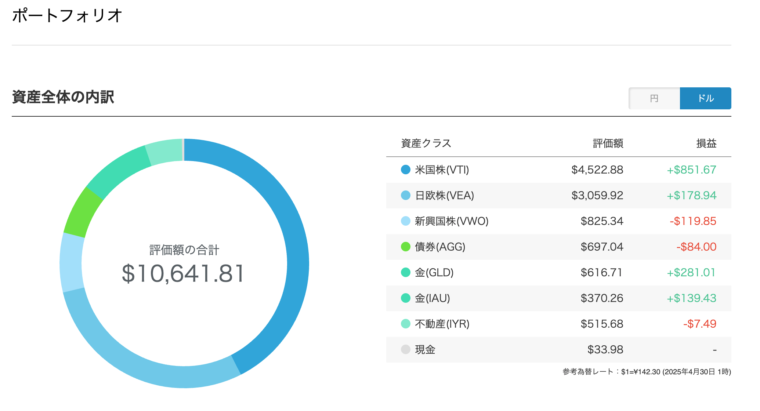Image resolution: width=760 pixels, height=411 pixels.
Task: Click the dot icon next to 日欧株(VEA)
Action: 405,196
